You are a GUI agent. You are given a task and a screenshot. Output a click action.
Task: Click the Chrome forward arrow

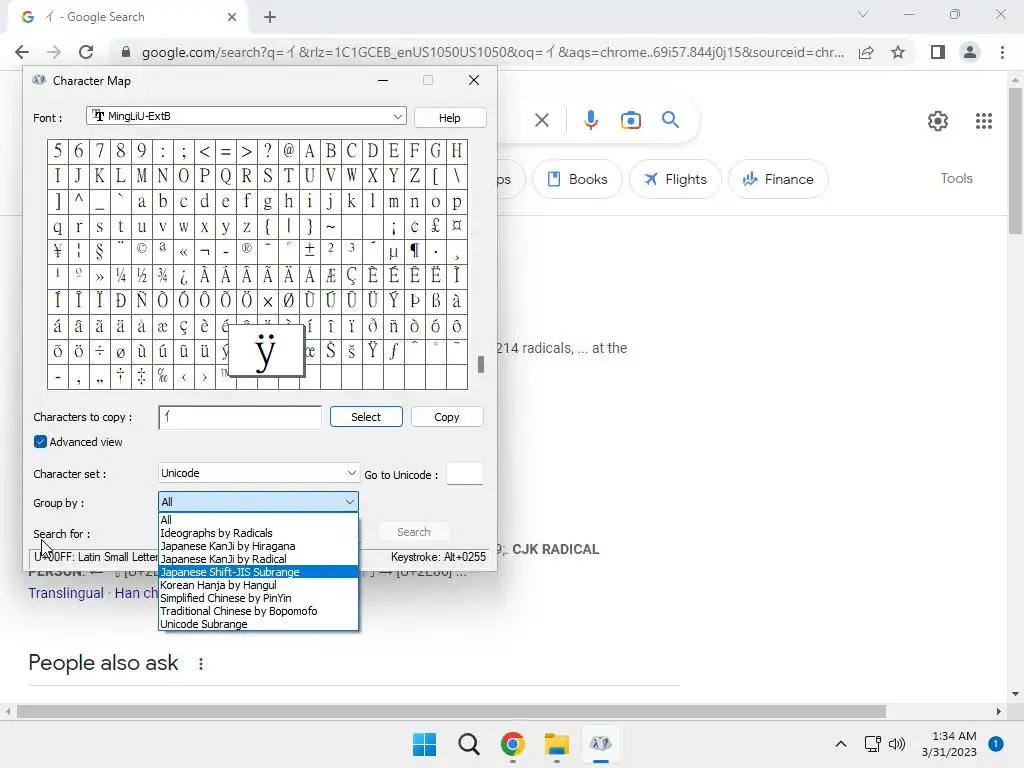click(x=54, y=52)
